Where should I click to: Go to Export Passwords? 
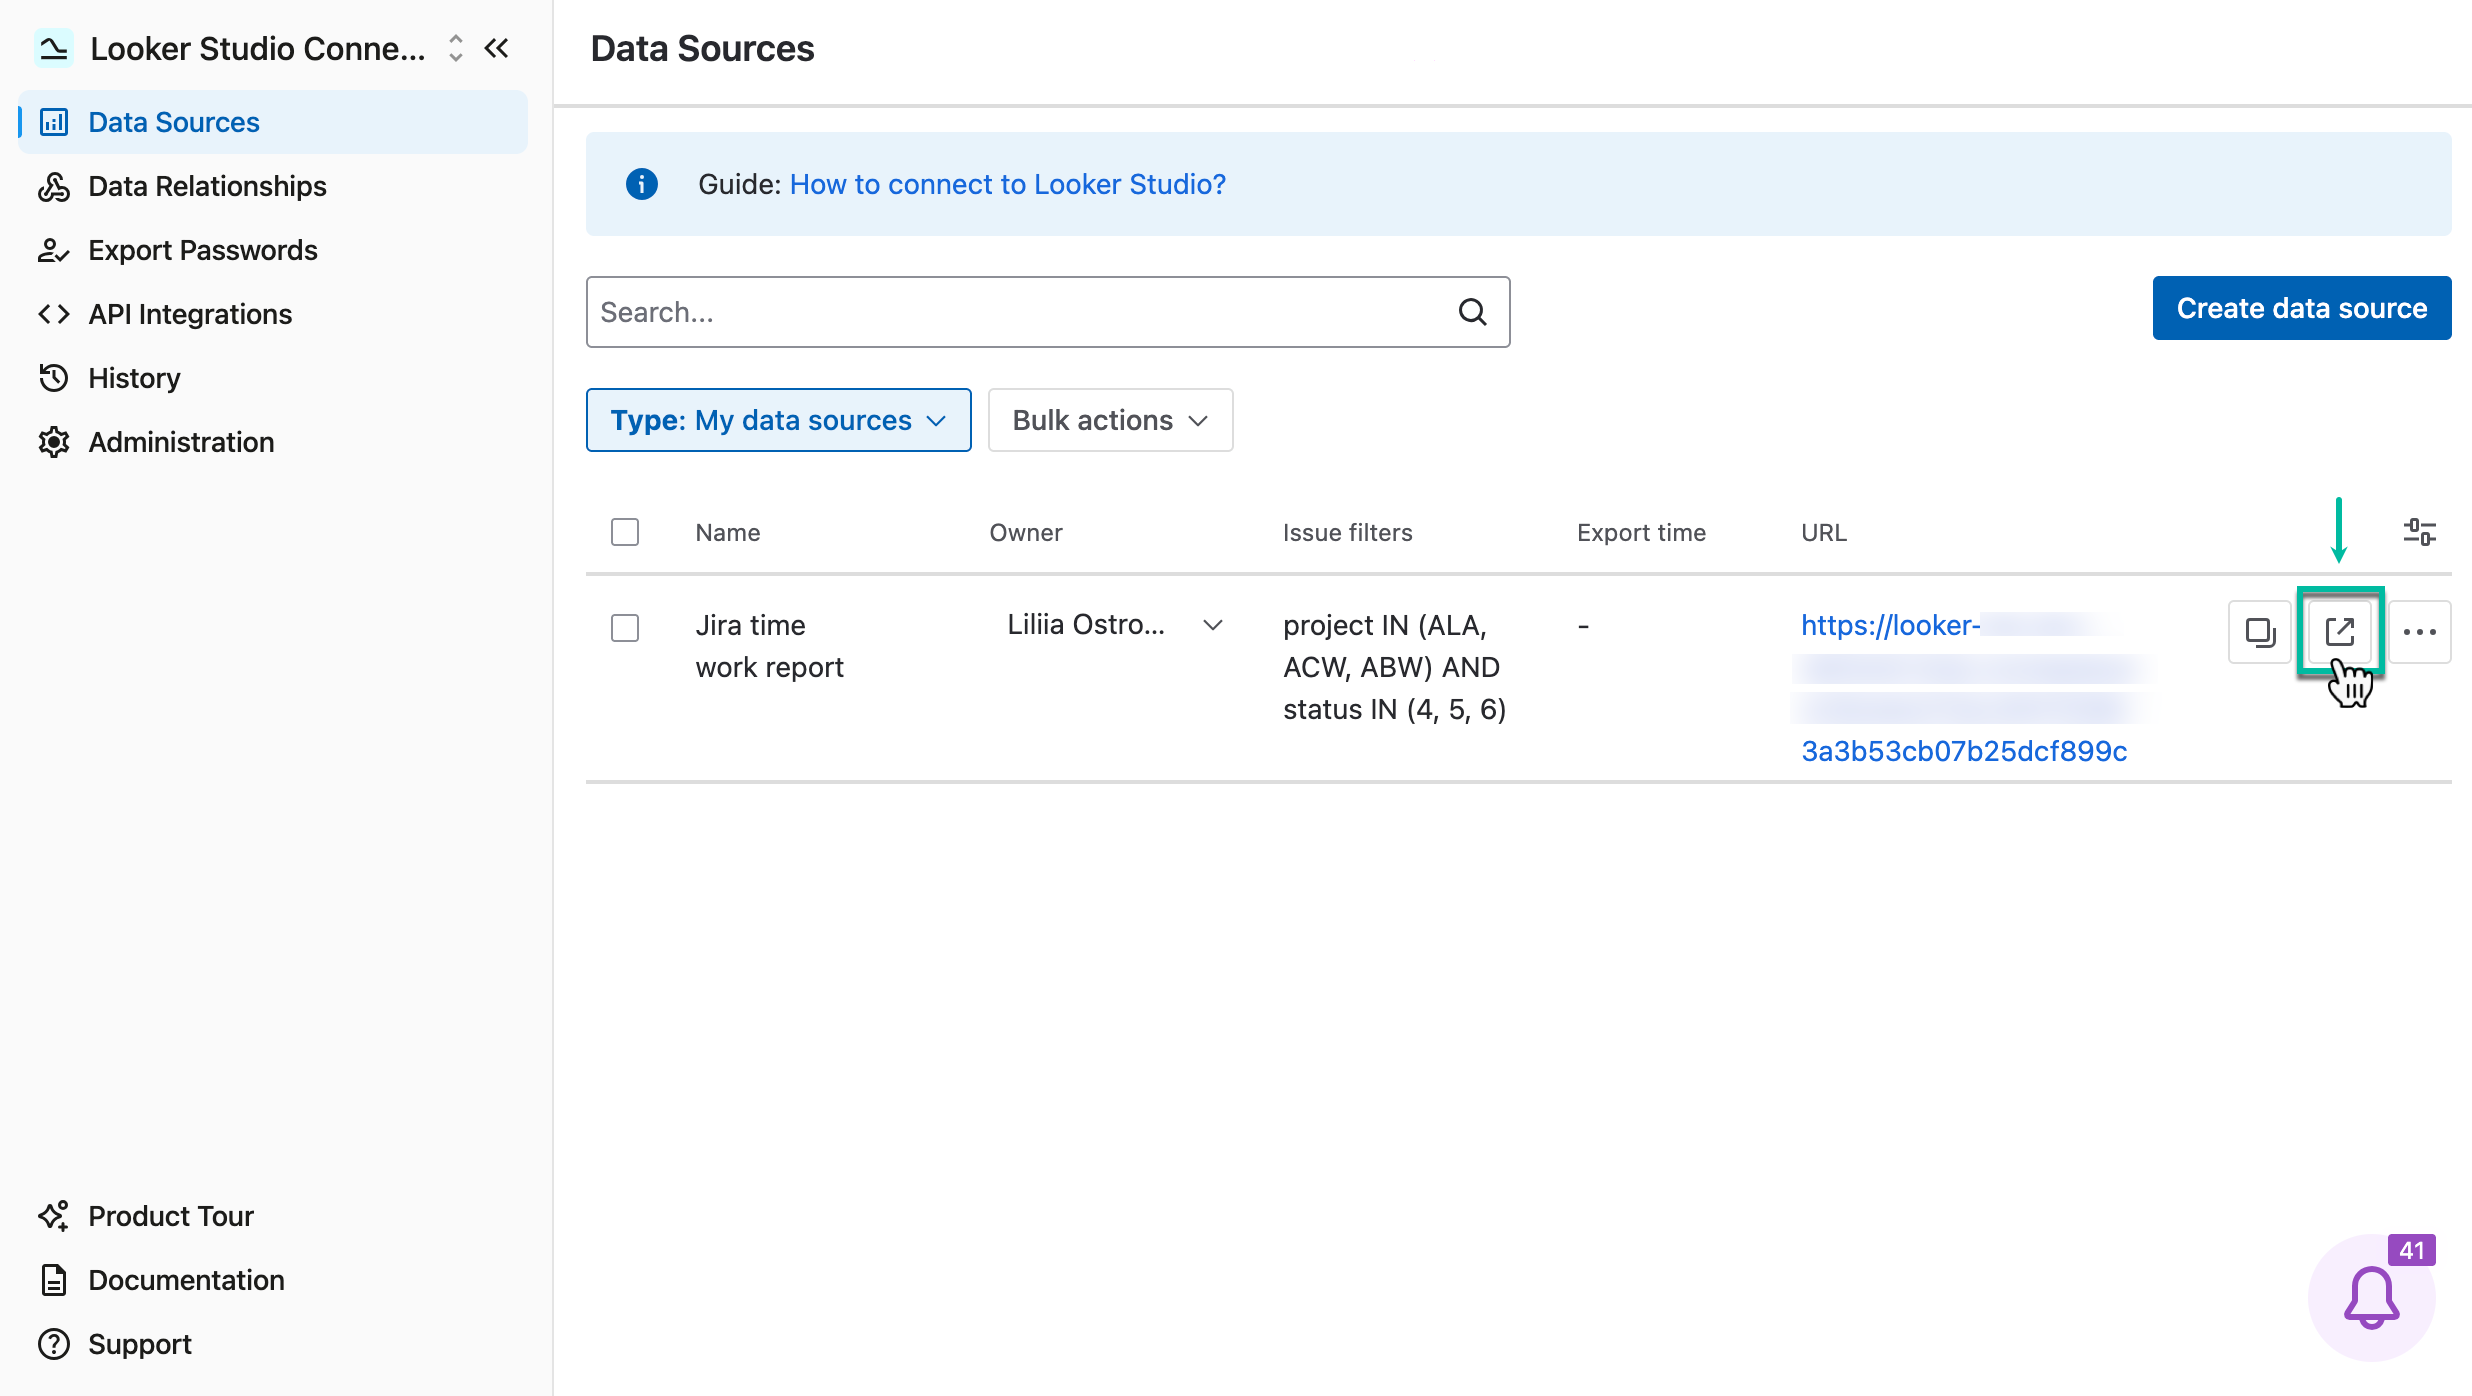pyautogui.click(x=273, y=250)
